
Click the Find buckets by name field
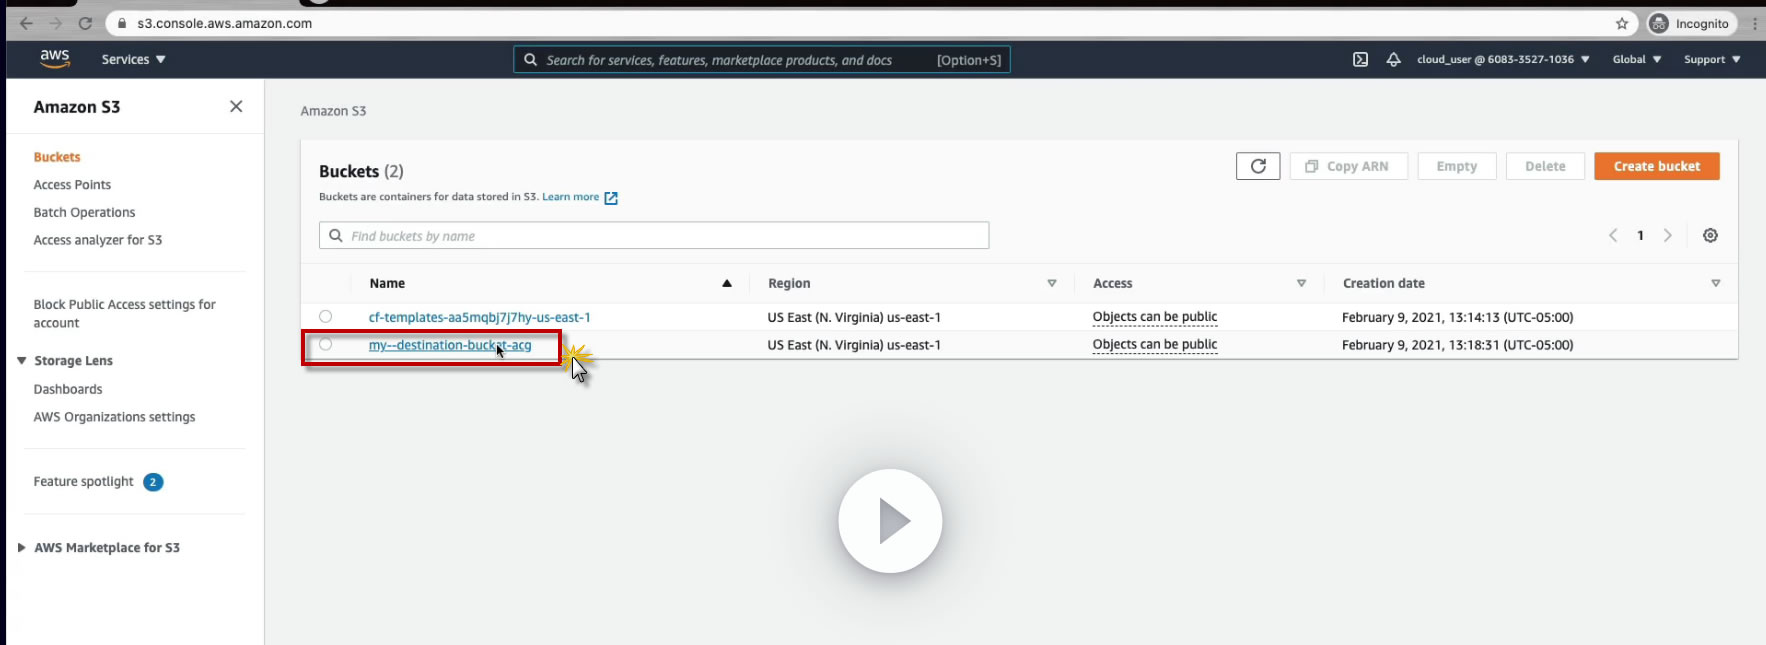[x=654, y=236]
